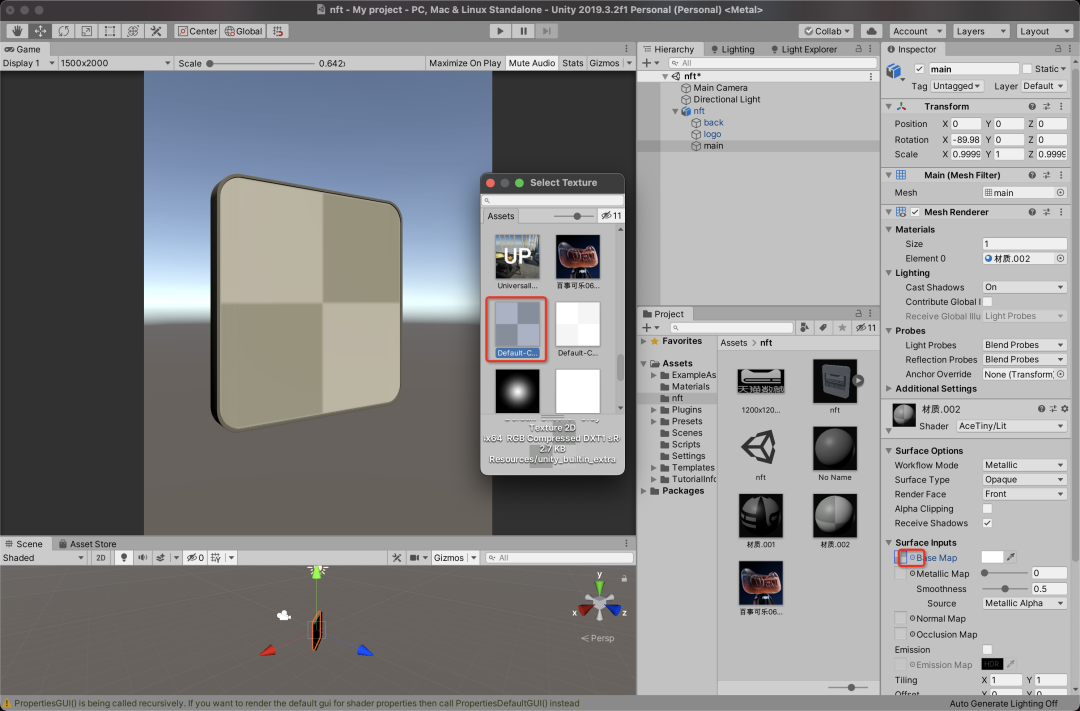
Task: Select the Hand tool in toolbar
Action: (x=17, y=31)
